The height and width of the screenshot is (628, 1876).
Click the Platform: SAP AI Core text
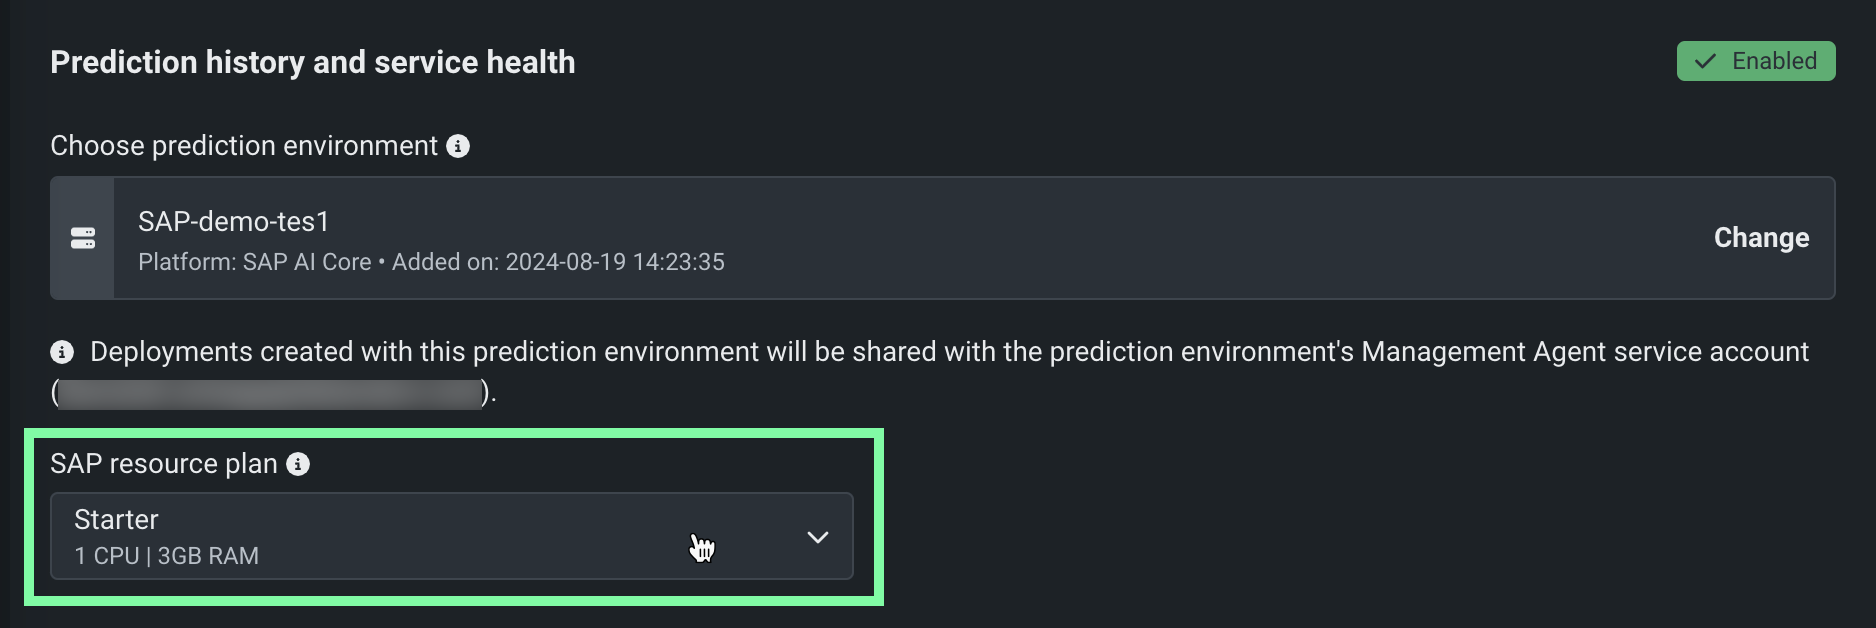click(x=255, y=262)
